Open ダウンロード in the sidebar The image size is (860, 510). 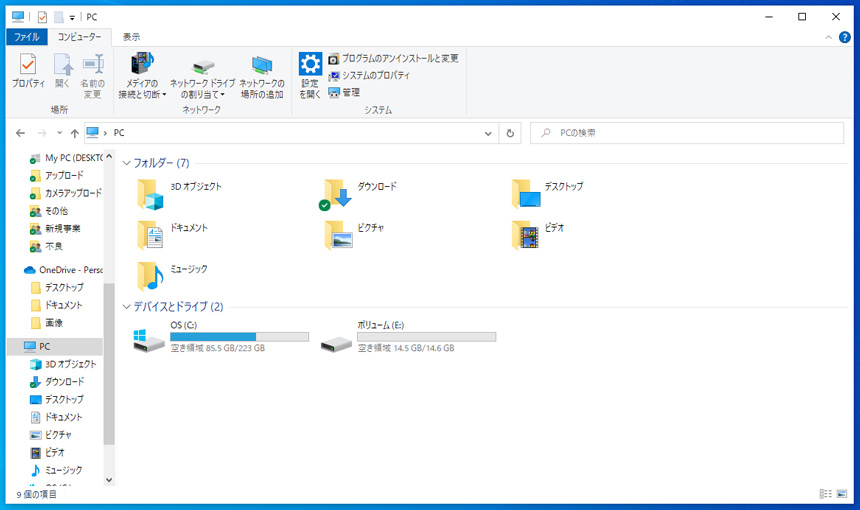(57, 382)
